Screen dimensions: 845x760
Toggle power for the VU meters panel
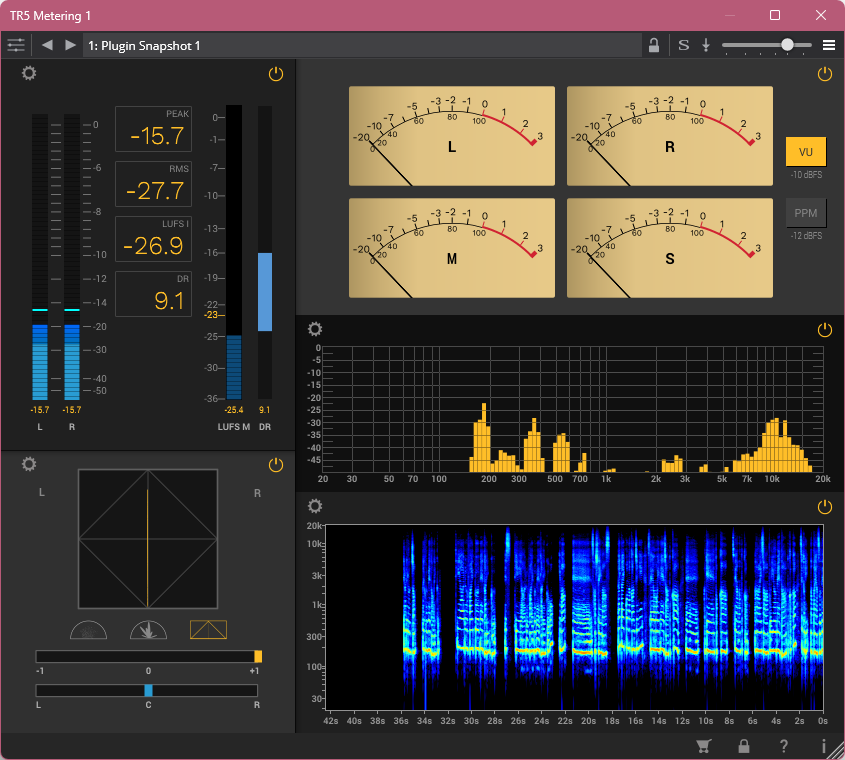(824, 74)
